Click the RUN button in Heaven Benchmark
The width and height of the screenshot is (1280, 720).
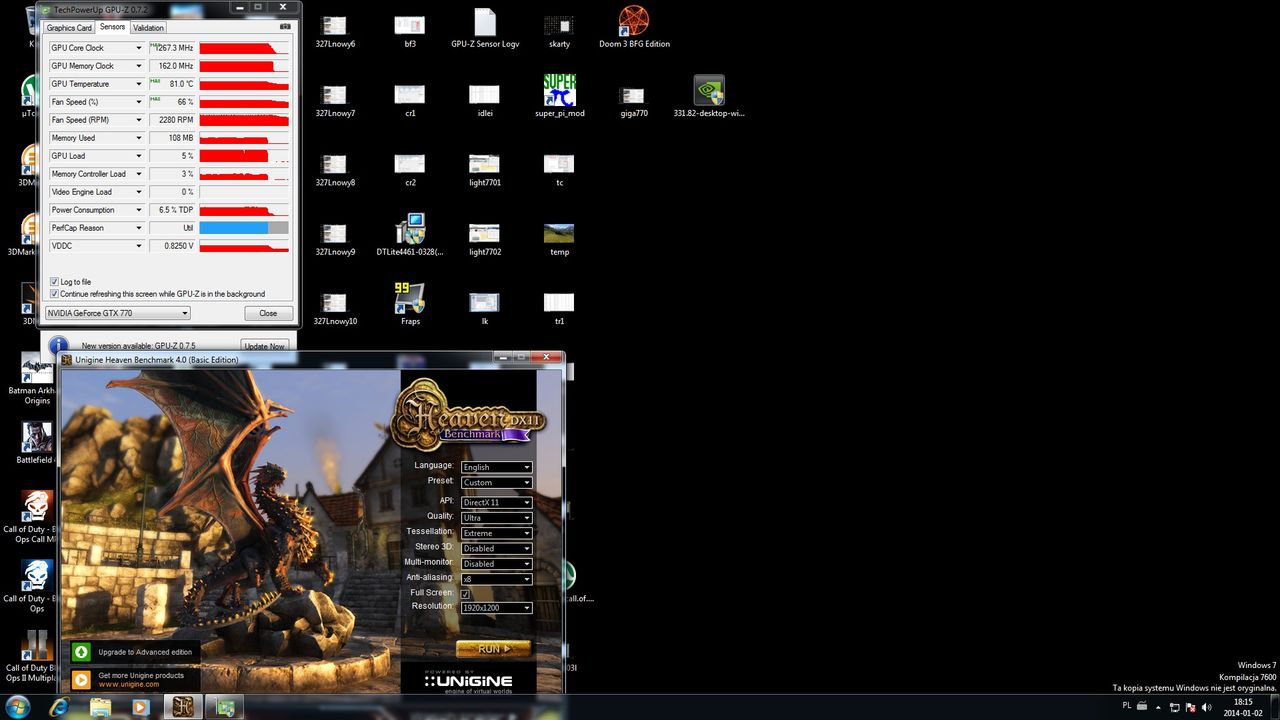[x=493, y=649]
